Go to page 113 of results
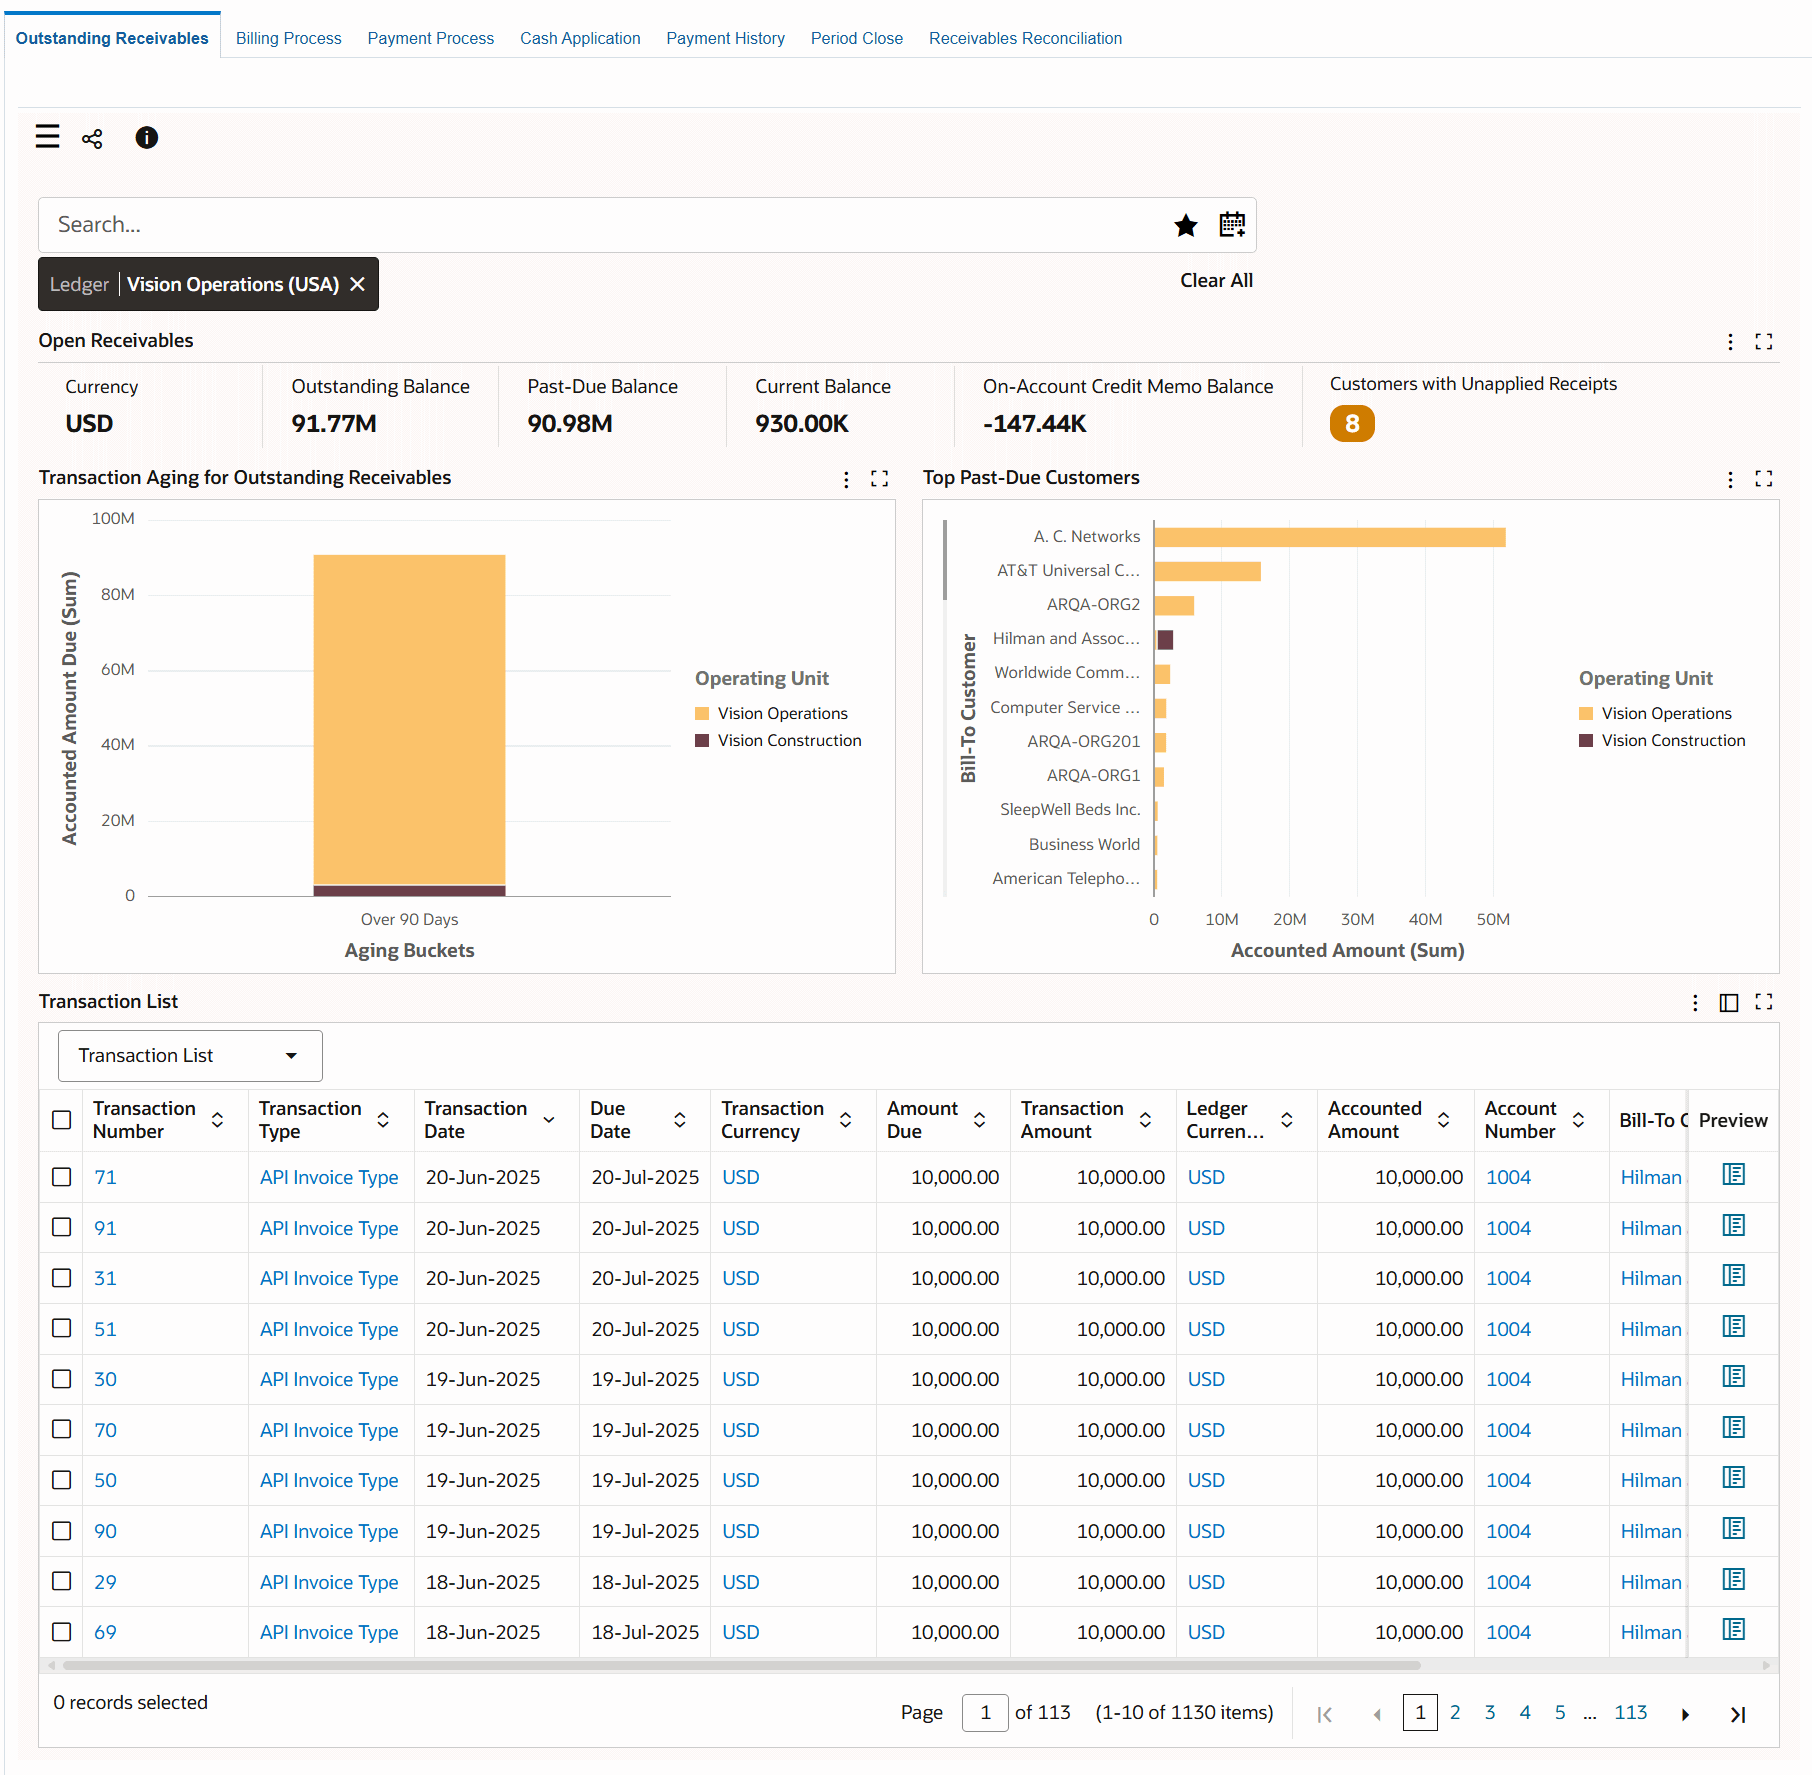Screen dimensions: 1812x1775 coord(1630,1713)
